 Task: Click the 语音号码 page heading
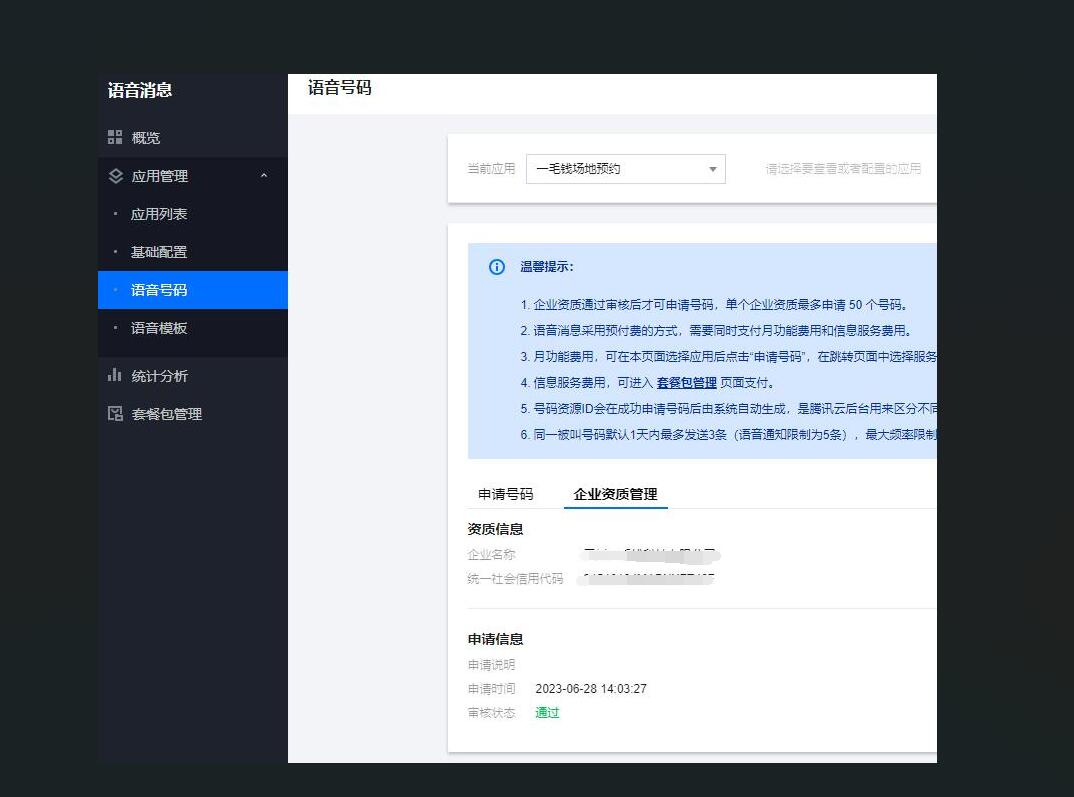click(340, 88)
